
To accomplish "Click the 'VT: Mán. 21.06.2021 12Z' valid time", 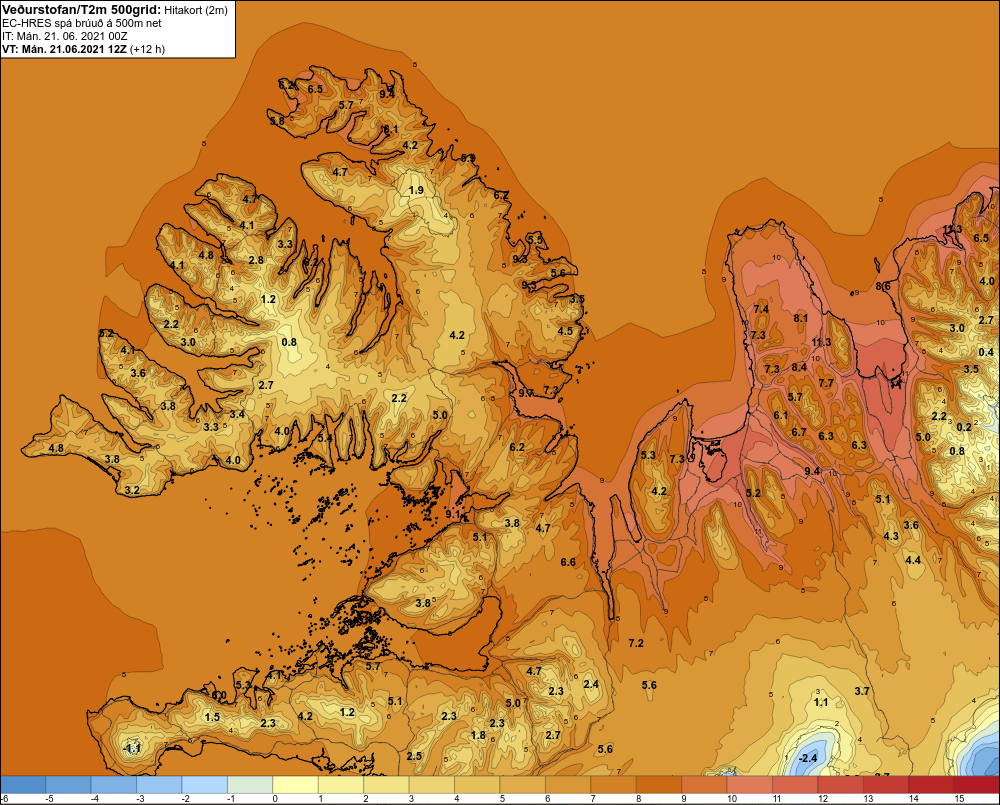I will click(64, 49).
